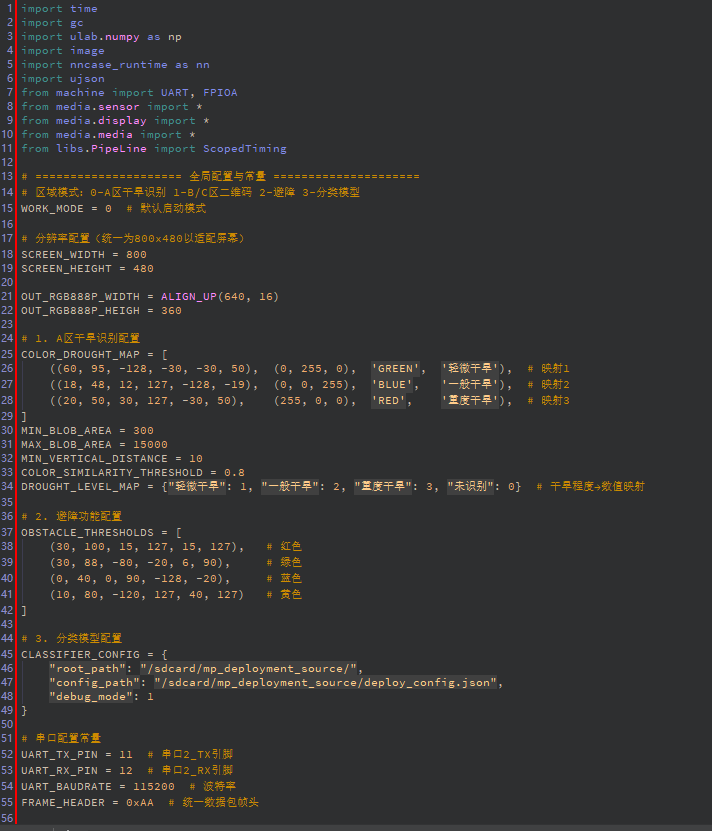Click the MAX_BLOB_AREA value 15000
Image resolution: width=712 pixels, height=831 pixels.
pyautogui.click(x=150, y=444)
